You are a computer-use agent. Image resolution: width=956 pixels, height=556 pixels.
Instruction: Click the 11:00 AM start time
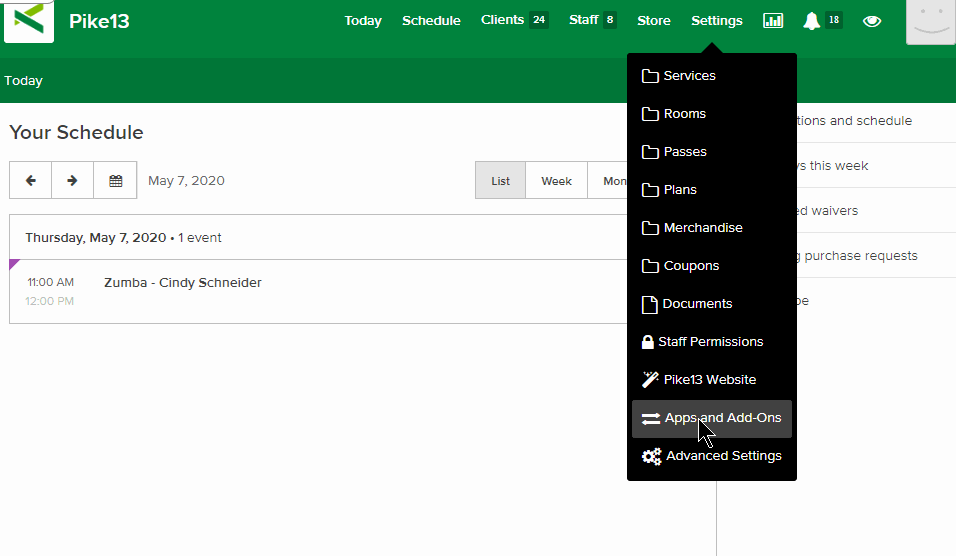[51, 282]
